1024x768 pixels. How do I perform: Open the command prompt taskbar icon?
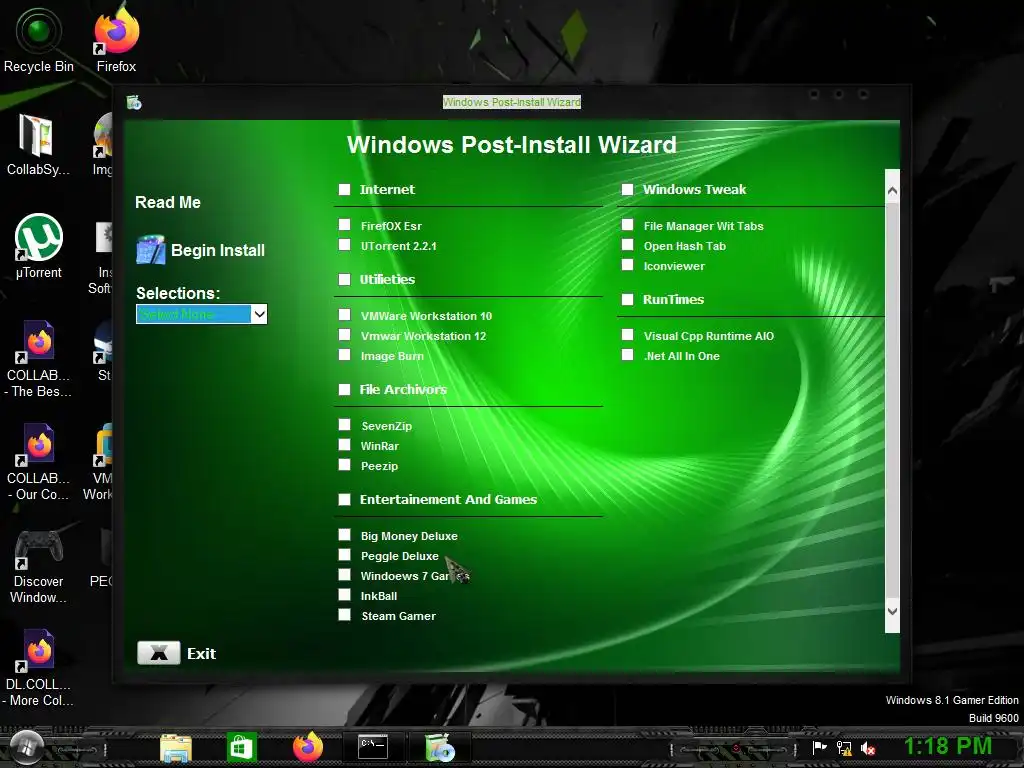(x=373, y=747)
